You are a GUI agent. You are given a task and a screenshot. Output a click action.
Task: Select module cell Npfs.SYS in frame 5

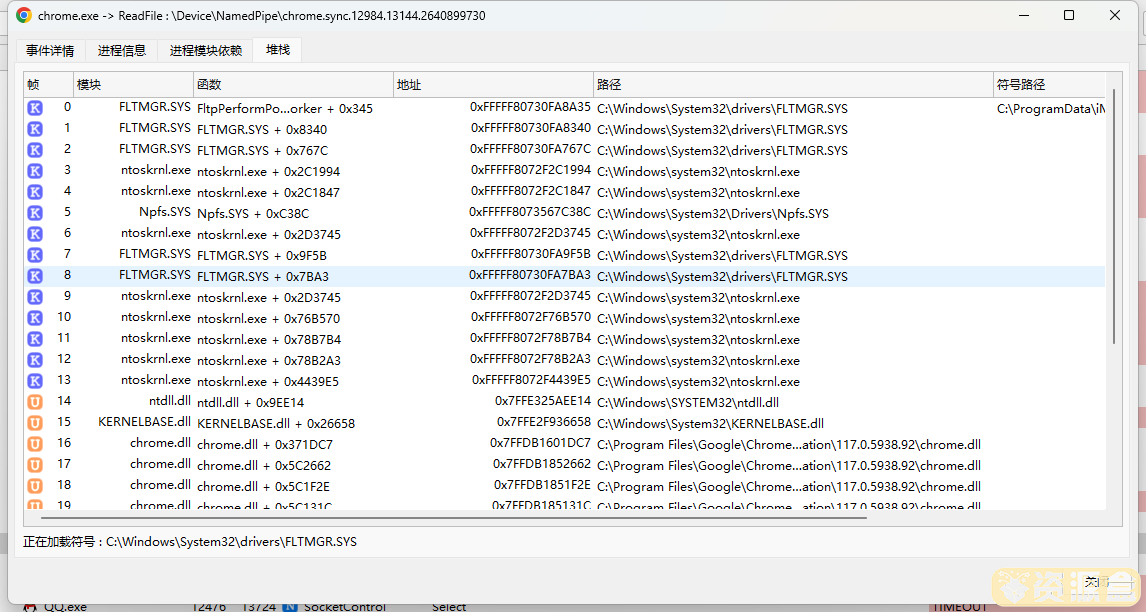coord(164,212)
